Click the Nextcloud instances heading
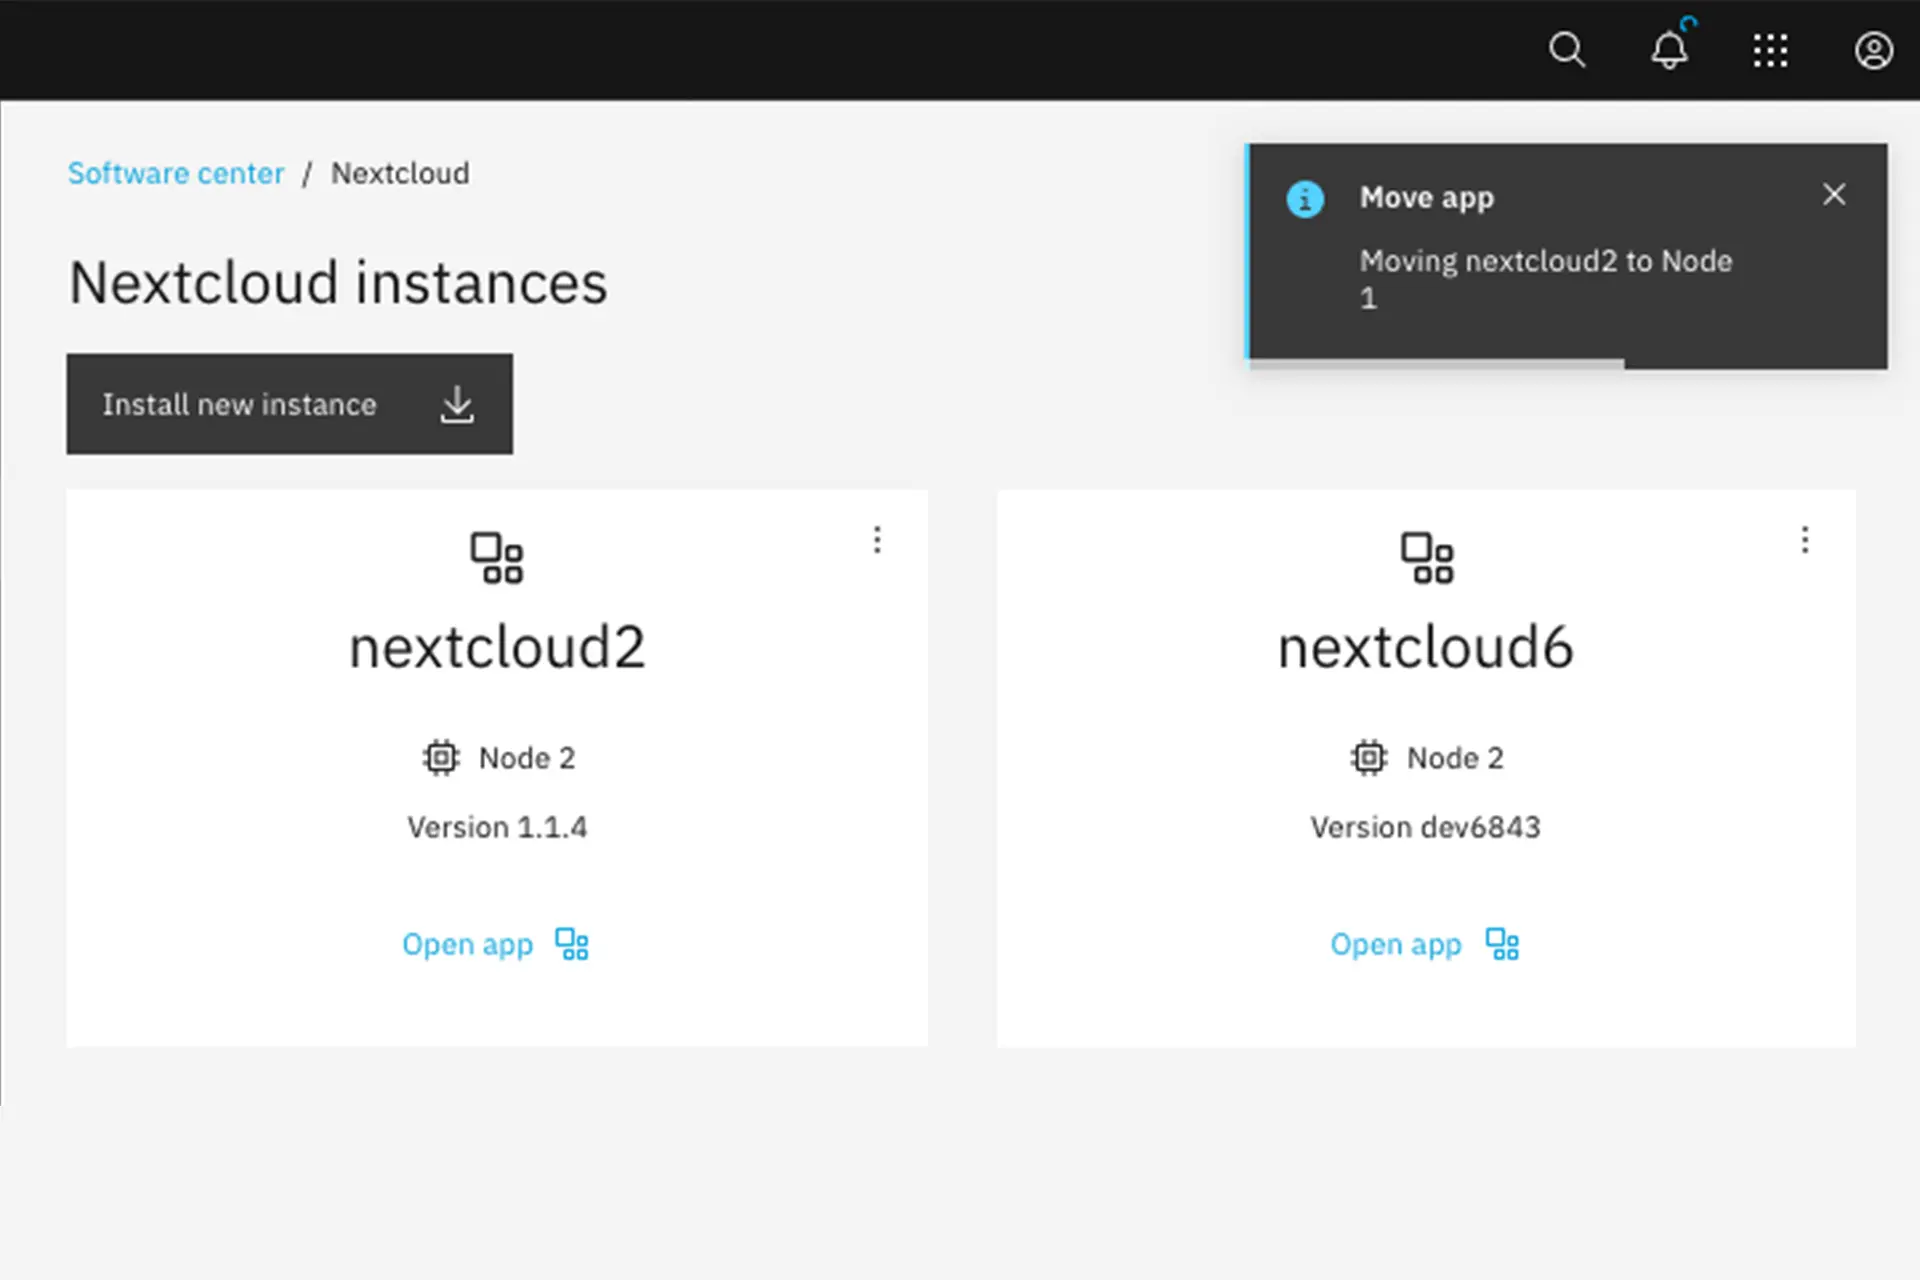 pos(338,283)
